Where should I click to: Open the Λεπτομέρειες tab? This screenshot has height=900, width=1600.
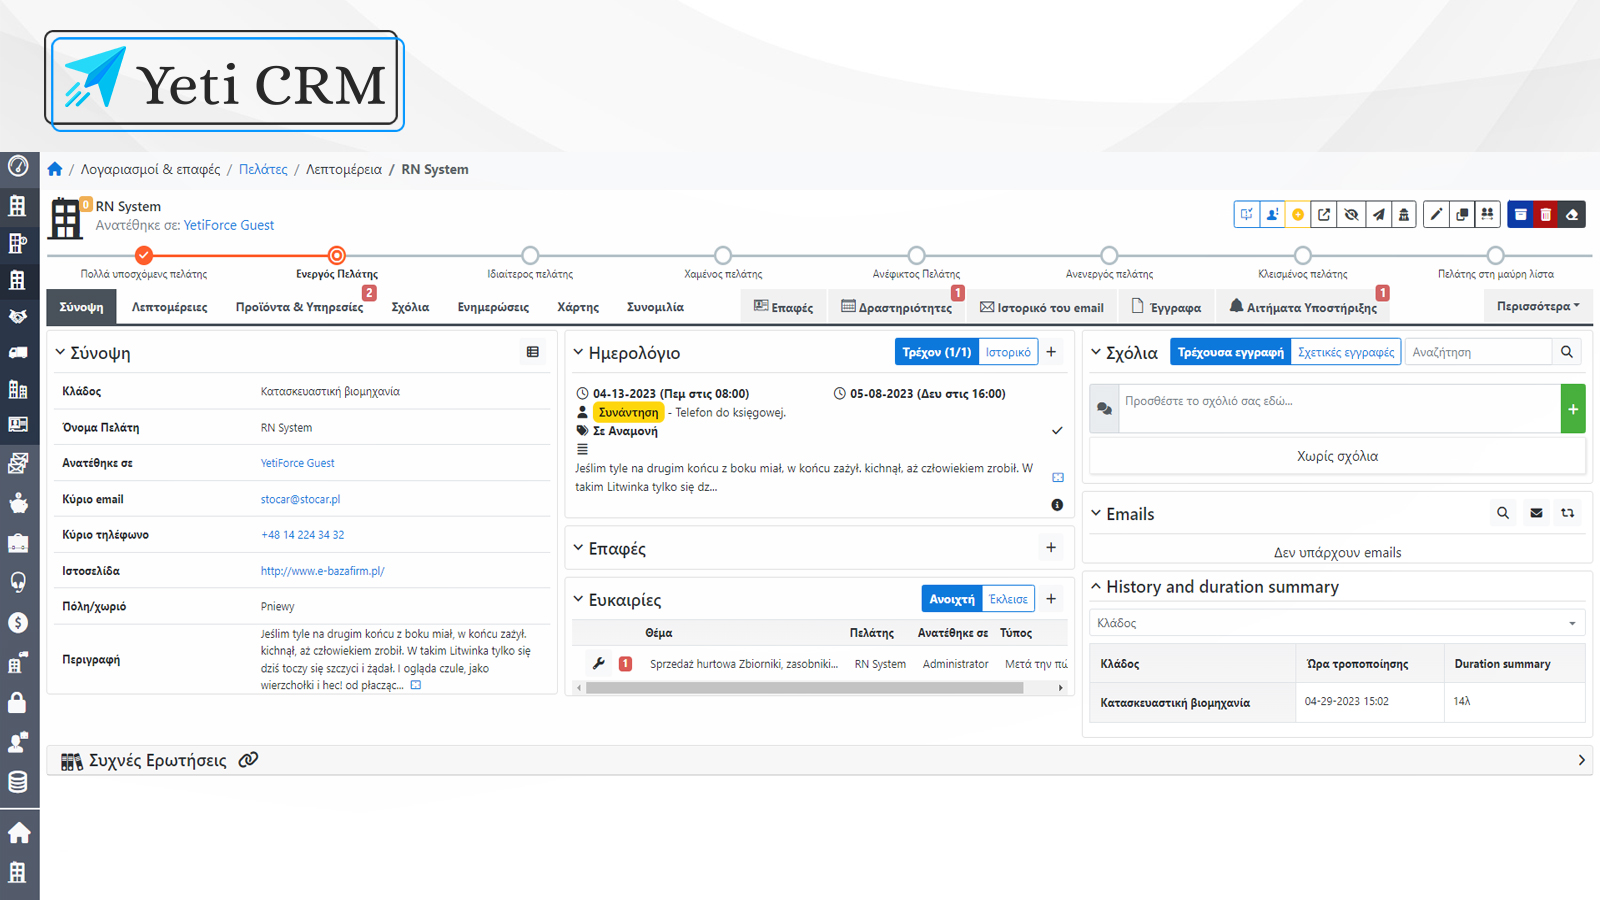[x=169, y=307]
